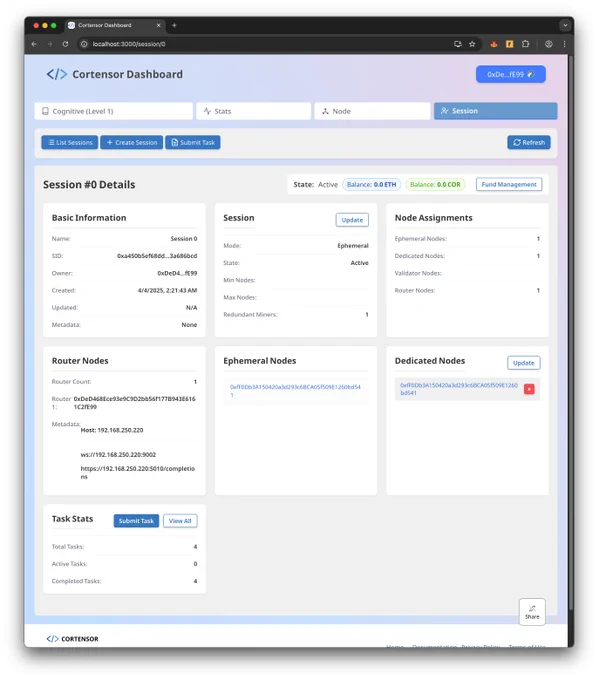Click the Balance 0.0 ETH badge
This screenshot has height=680, width=599.
371,184
